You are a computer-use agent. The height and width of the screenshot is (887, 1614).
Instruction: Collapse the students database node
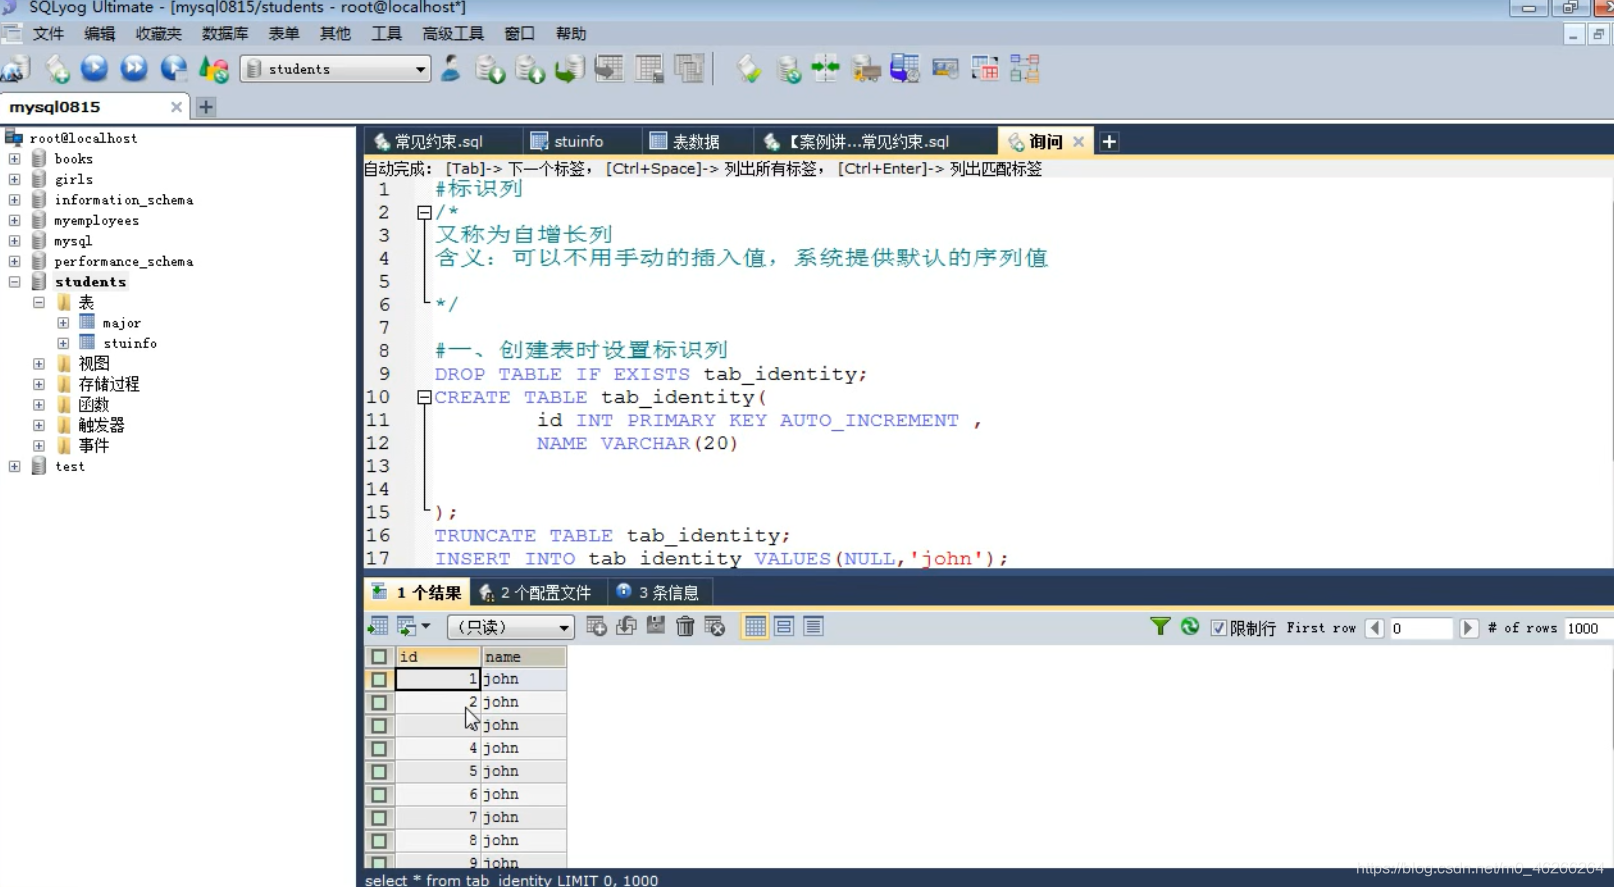(x=14, y=282)
